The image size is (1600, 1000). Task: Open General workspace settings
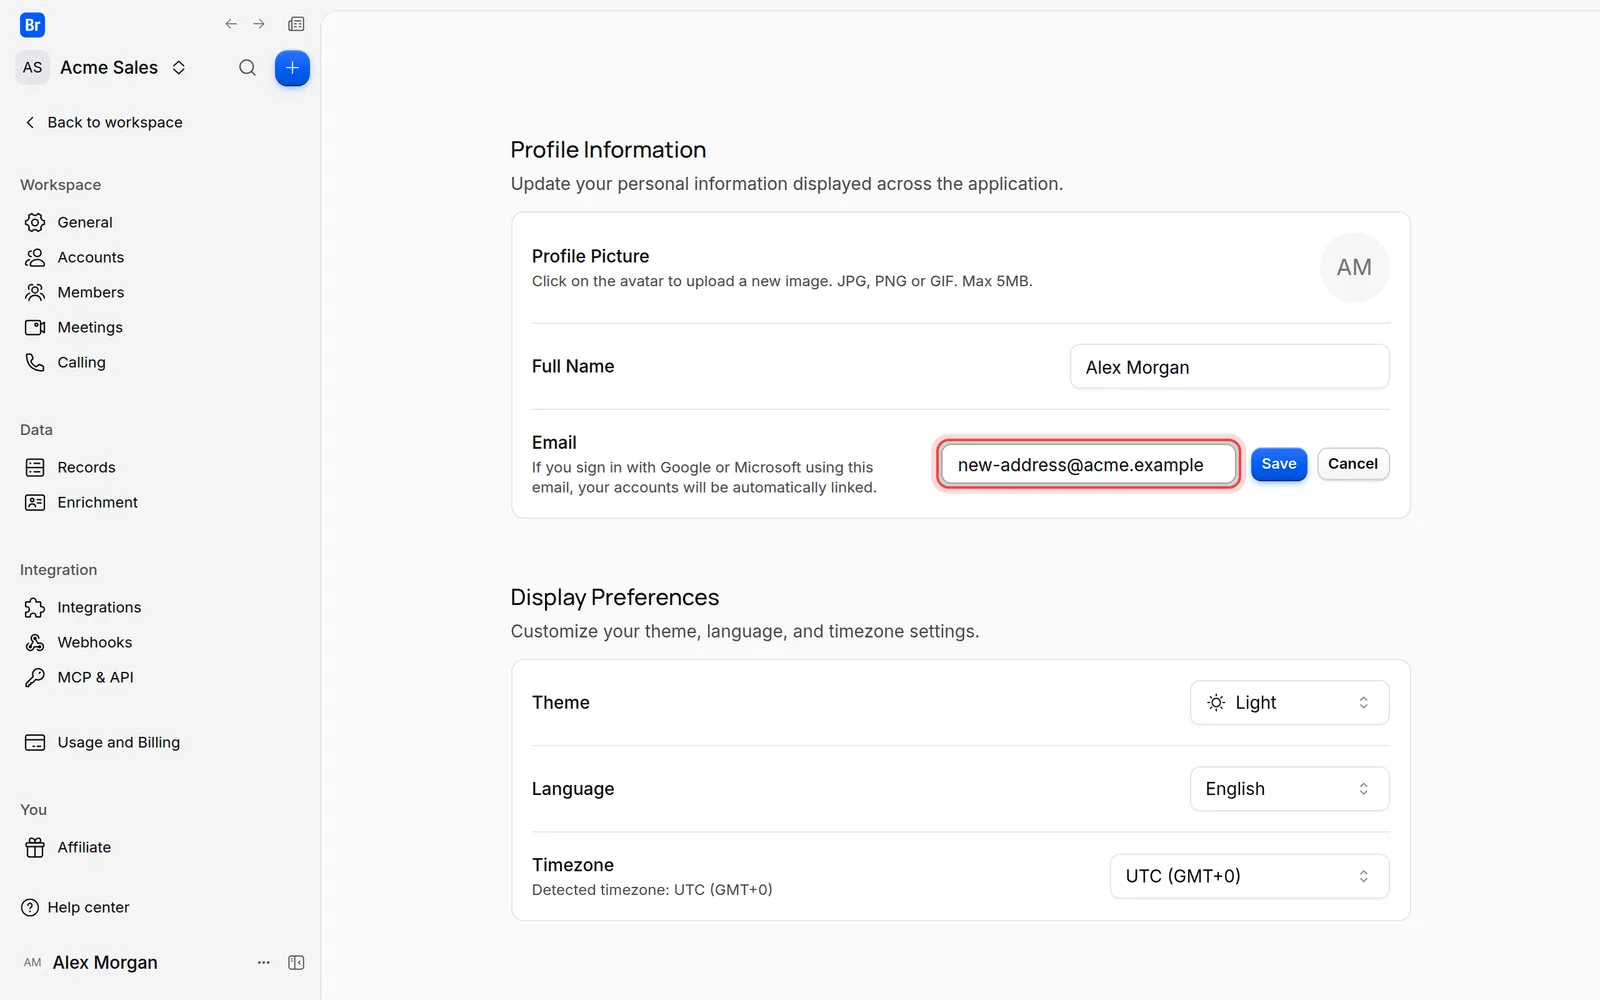point(85,222)
